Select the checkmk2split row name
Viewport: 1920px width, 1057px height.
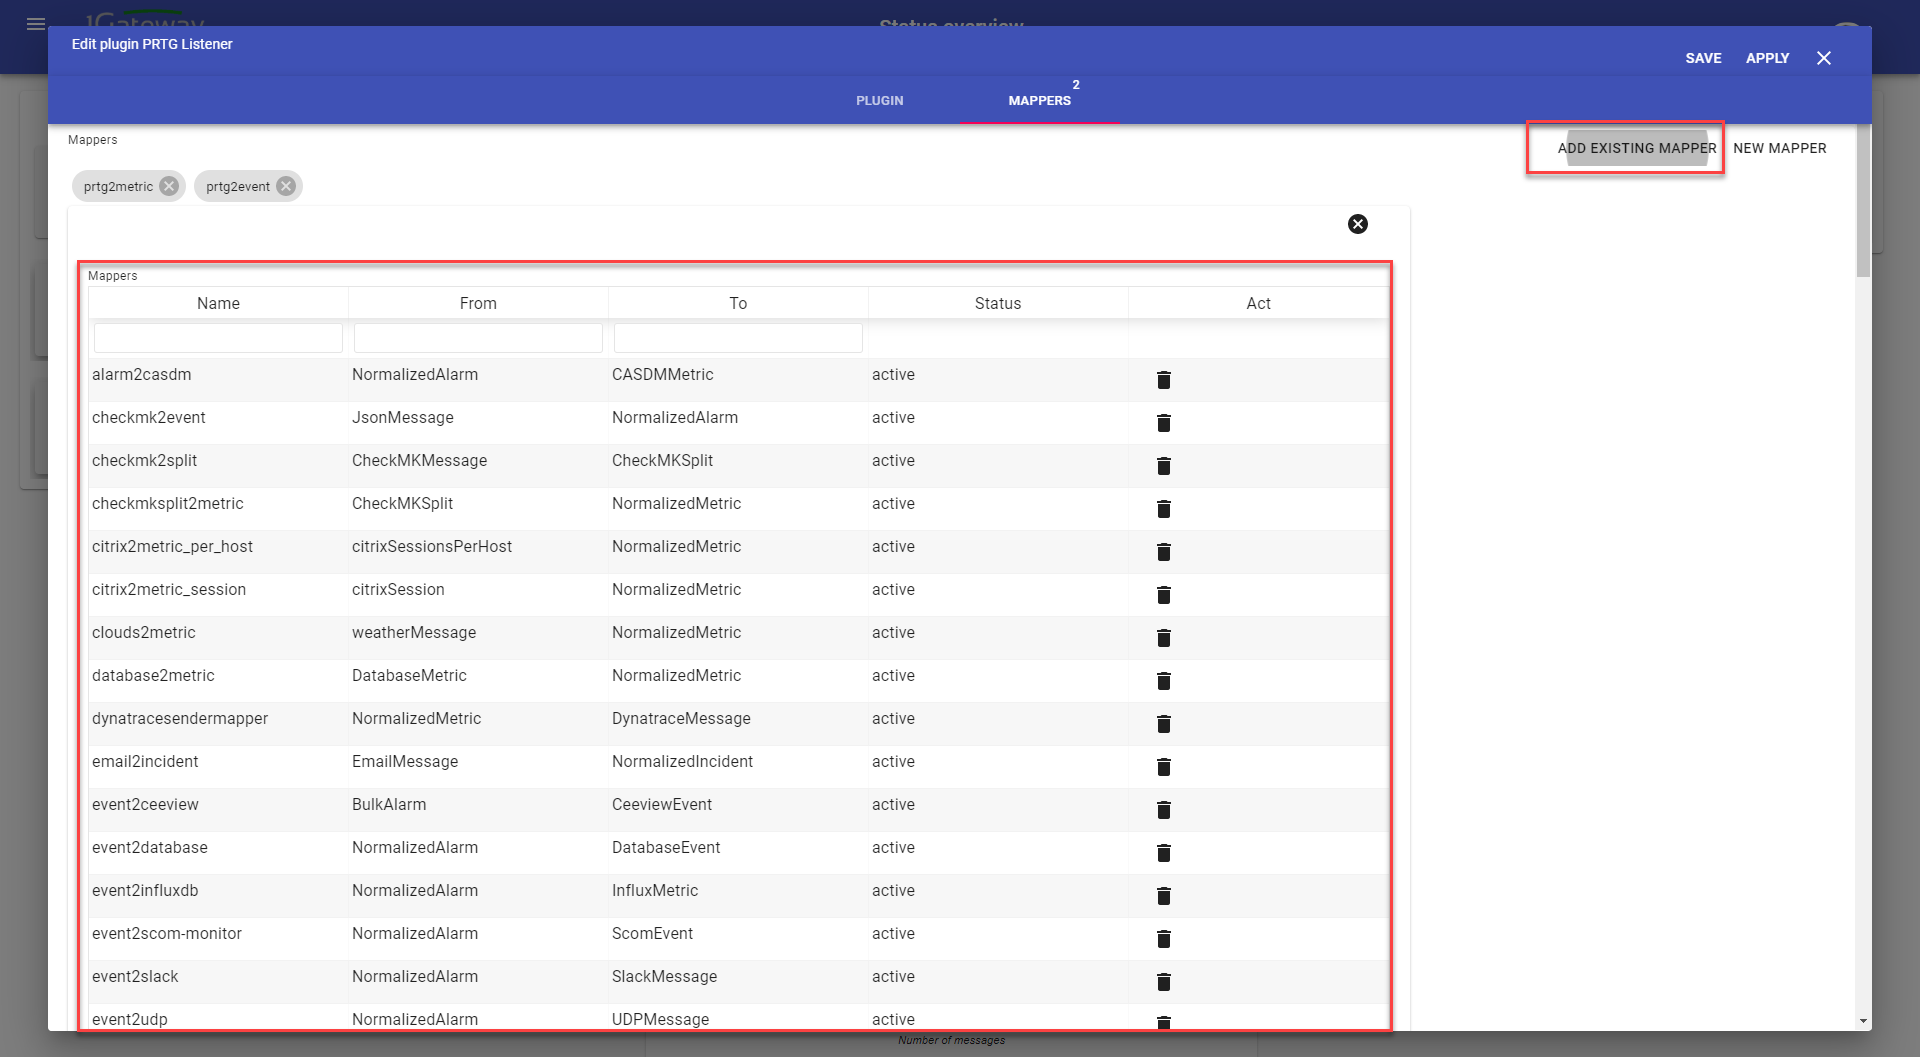click(x=144, y=460)
